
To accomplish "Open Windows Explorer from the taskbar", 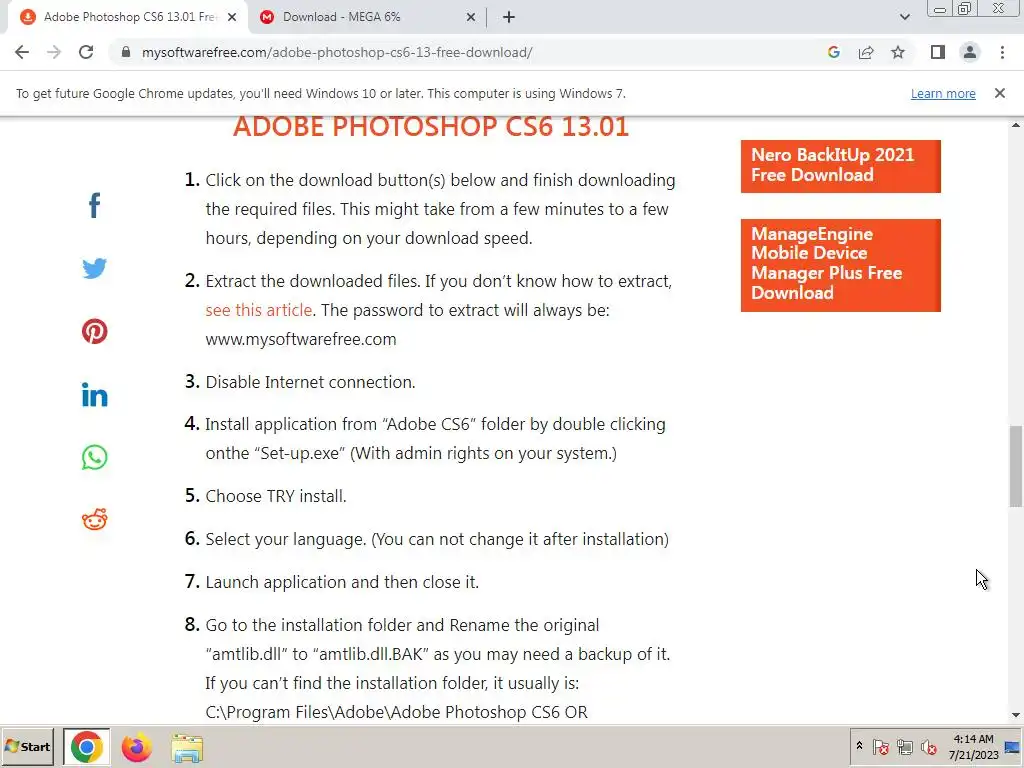I will point(187,747).
